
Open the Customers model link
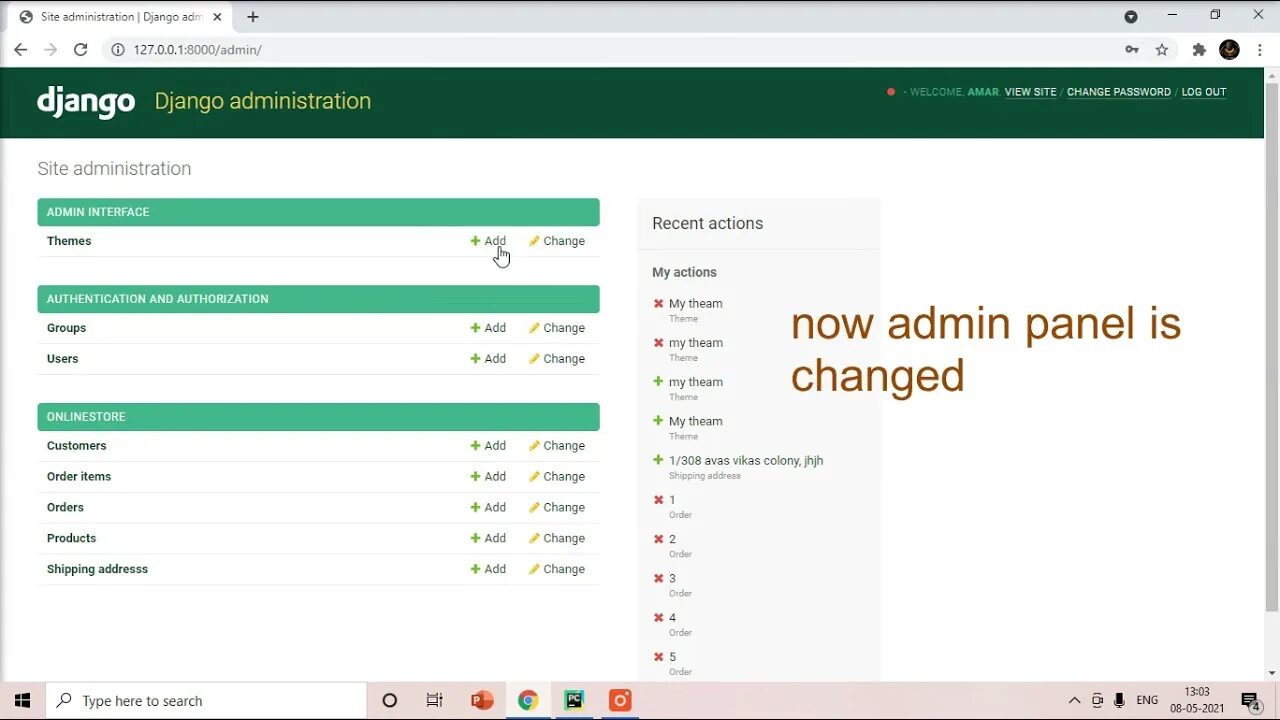76,446
